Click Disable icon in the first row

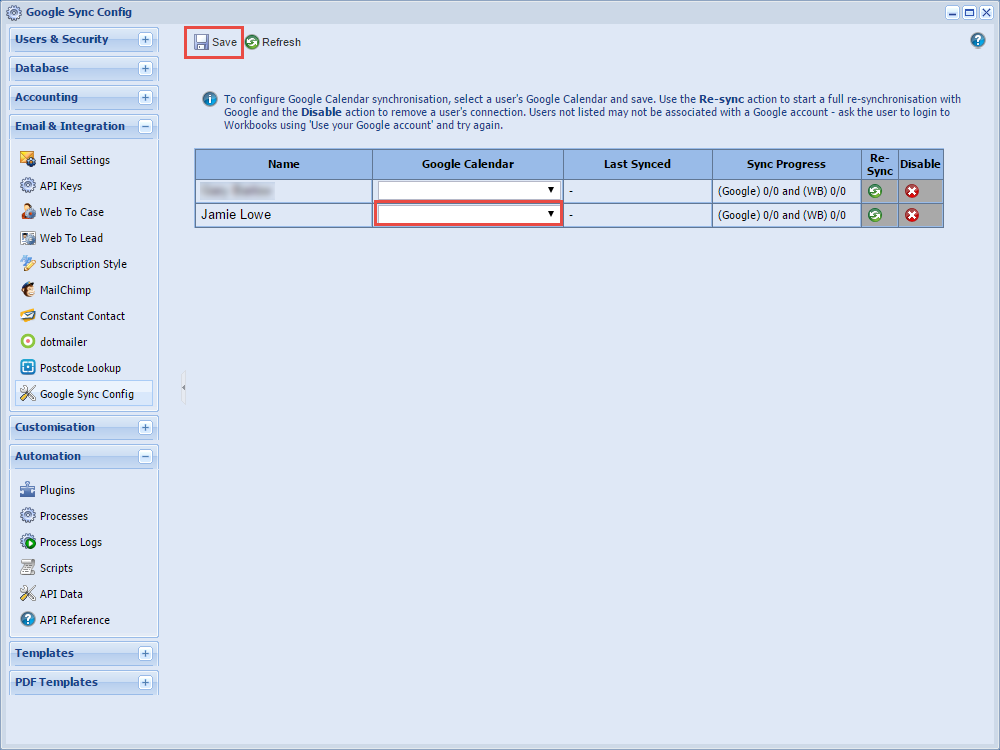point(912,191)
